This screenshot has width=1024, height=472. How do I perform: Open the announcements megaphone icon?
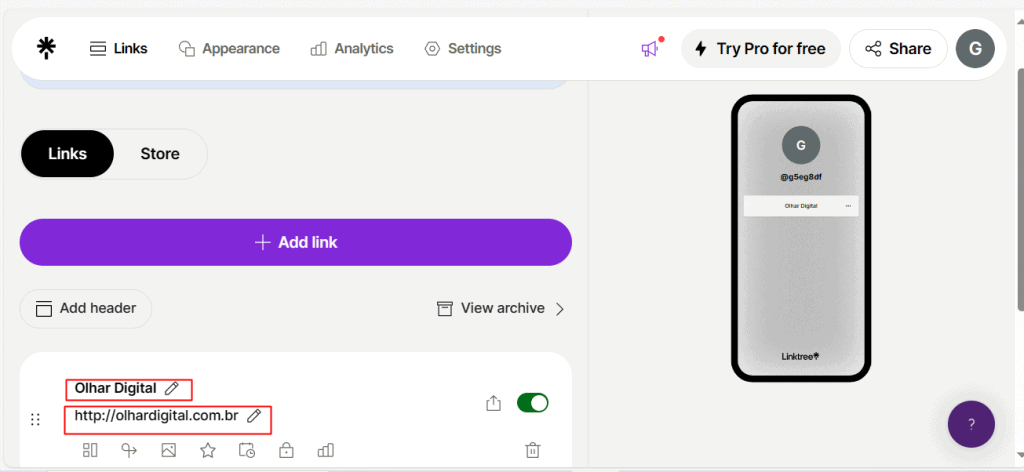tap(650, 48)
